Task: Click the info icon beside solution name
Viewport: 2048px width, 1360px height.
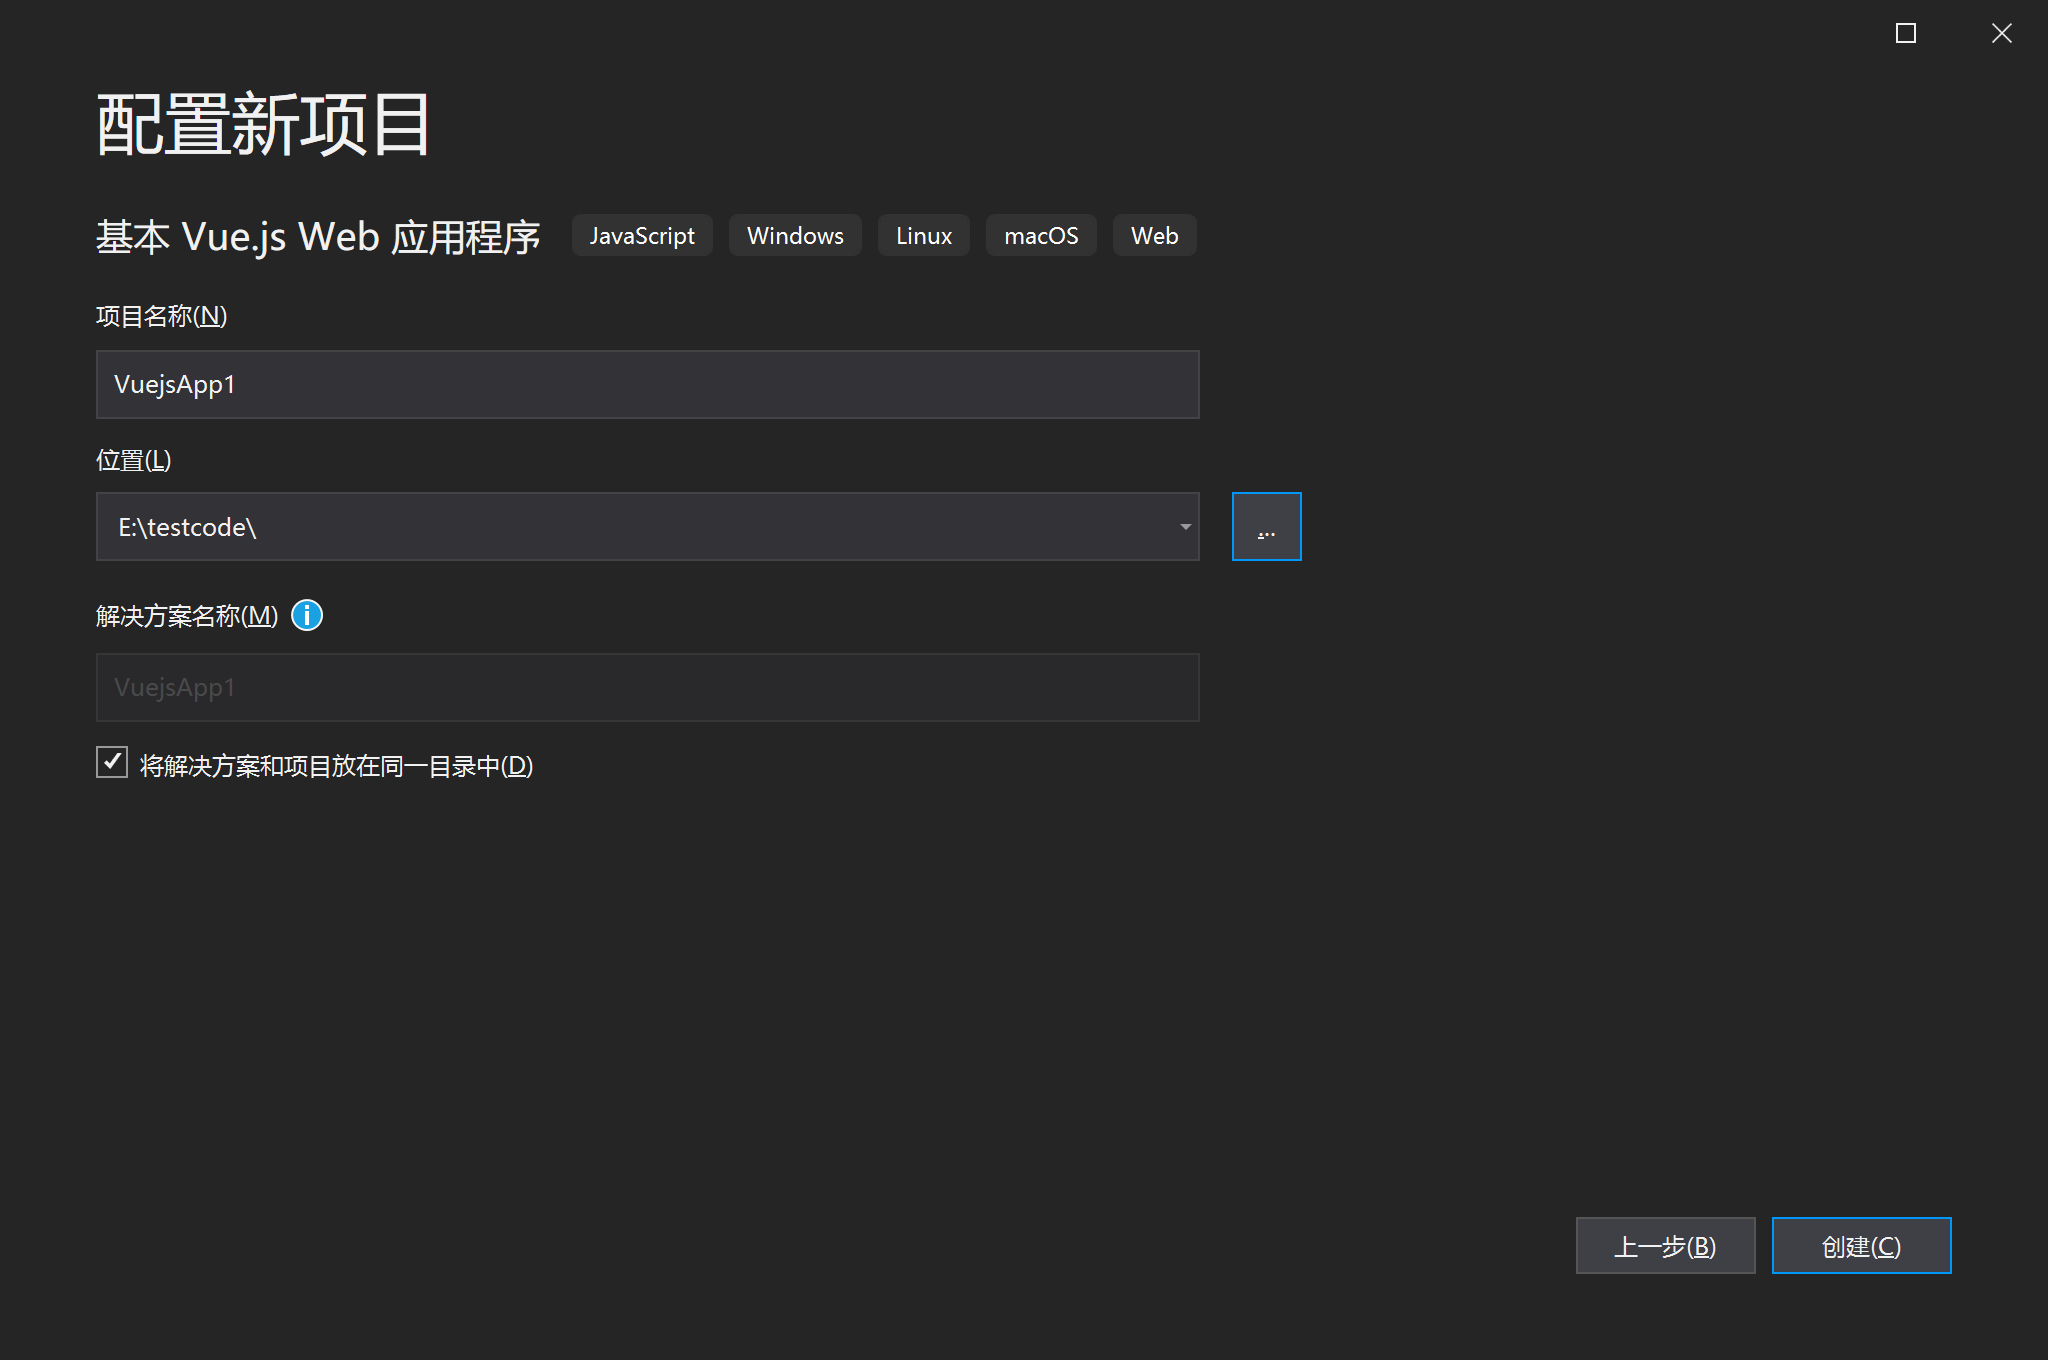Action: [x=307, y=615]
